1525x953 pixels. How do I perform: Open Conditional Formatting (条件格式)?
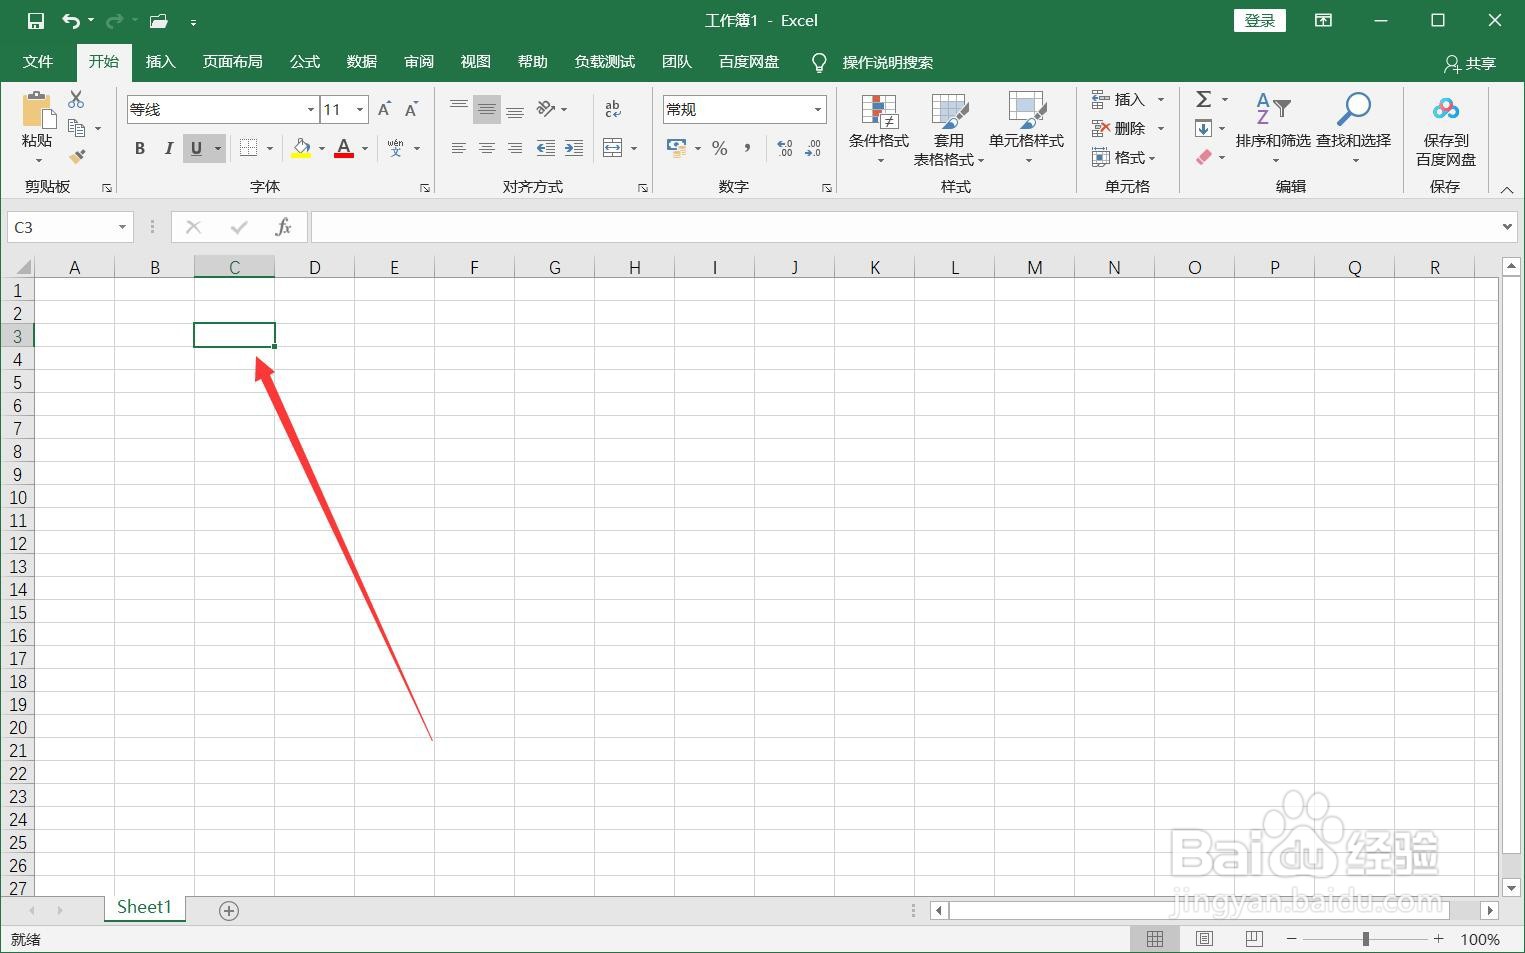(879, 129)
